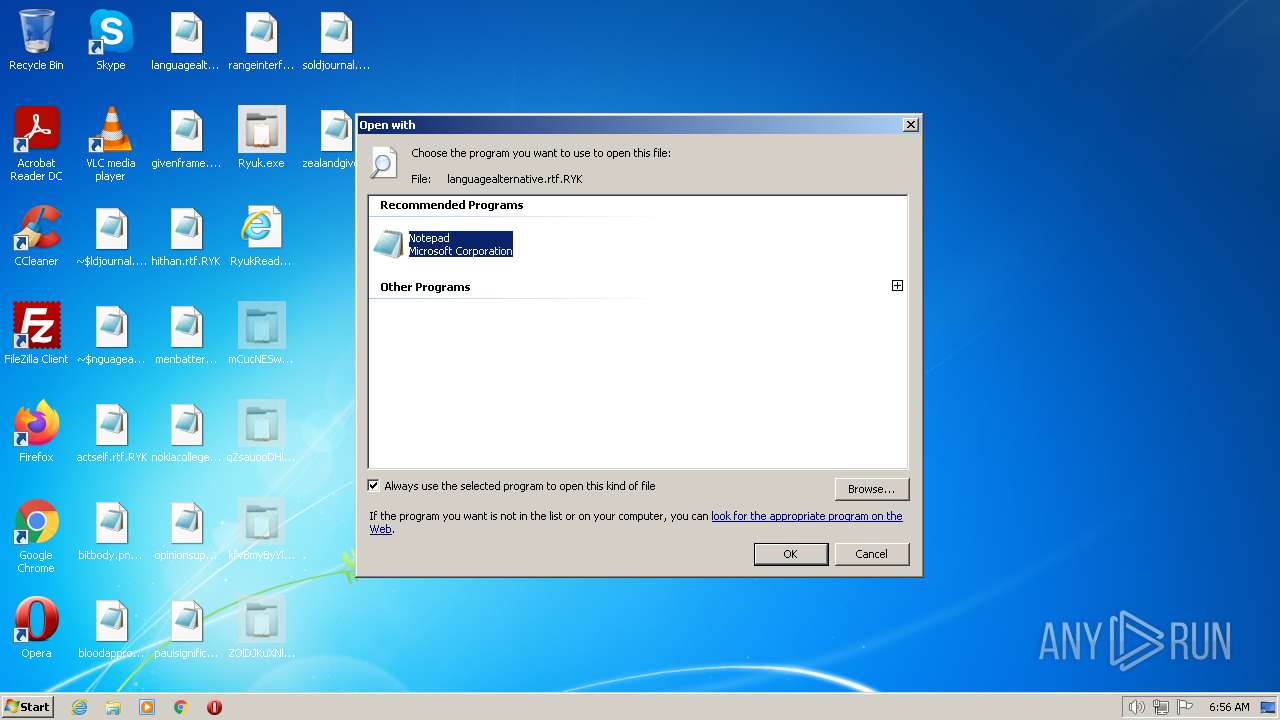The height and width of the screenshot is (720, 1280).
Task: Click the file name languagealternative.rtf.RYK
Action: [x=514, y=179]
